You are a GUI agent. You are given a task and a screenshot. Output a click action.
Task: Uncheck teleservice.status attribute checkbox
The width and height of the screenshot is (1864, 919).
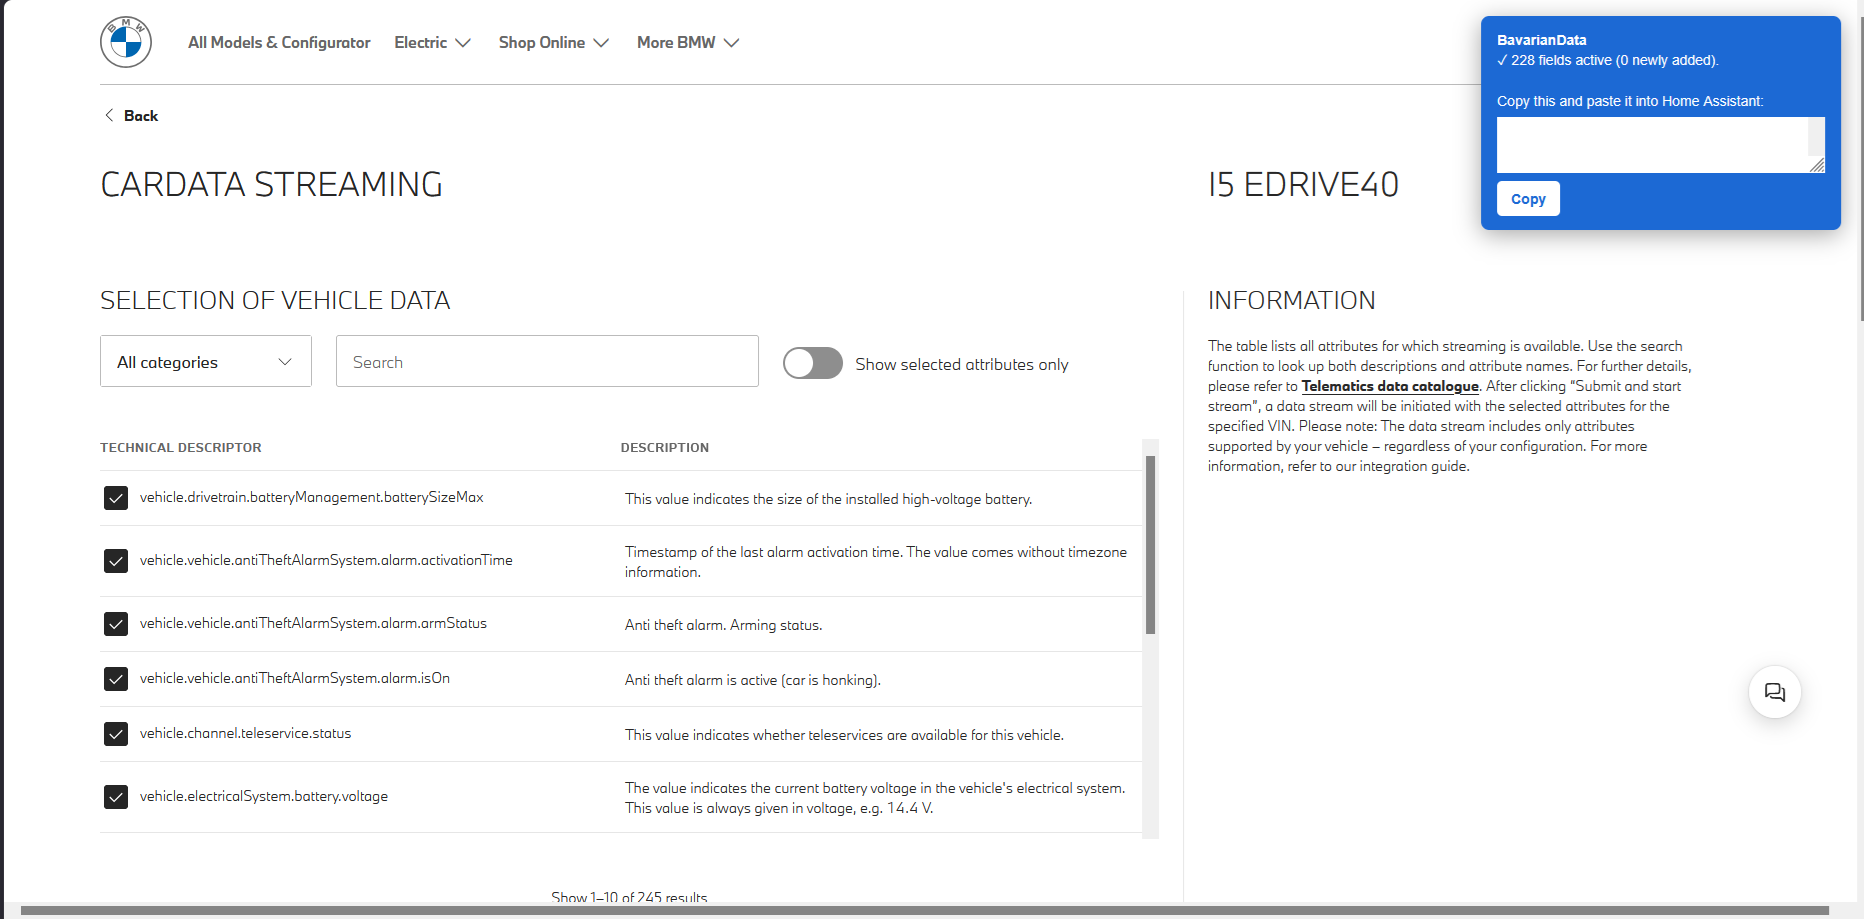click(116, 734)
